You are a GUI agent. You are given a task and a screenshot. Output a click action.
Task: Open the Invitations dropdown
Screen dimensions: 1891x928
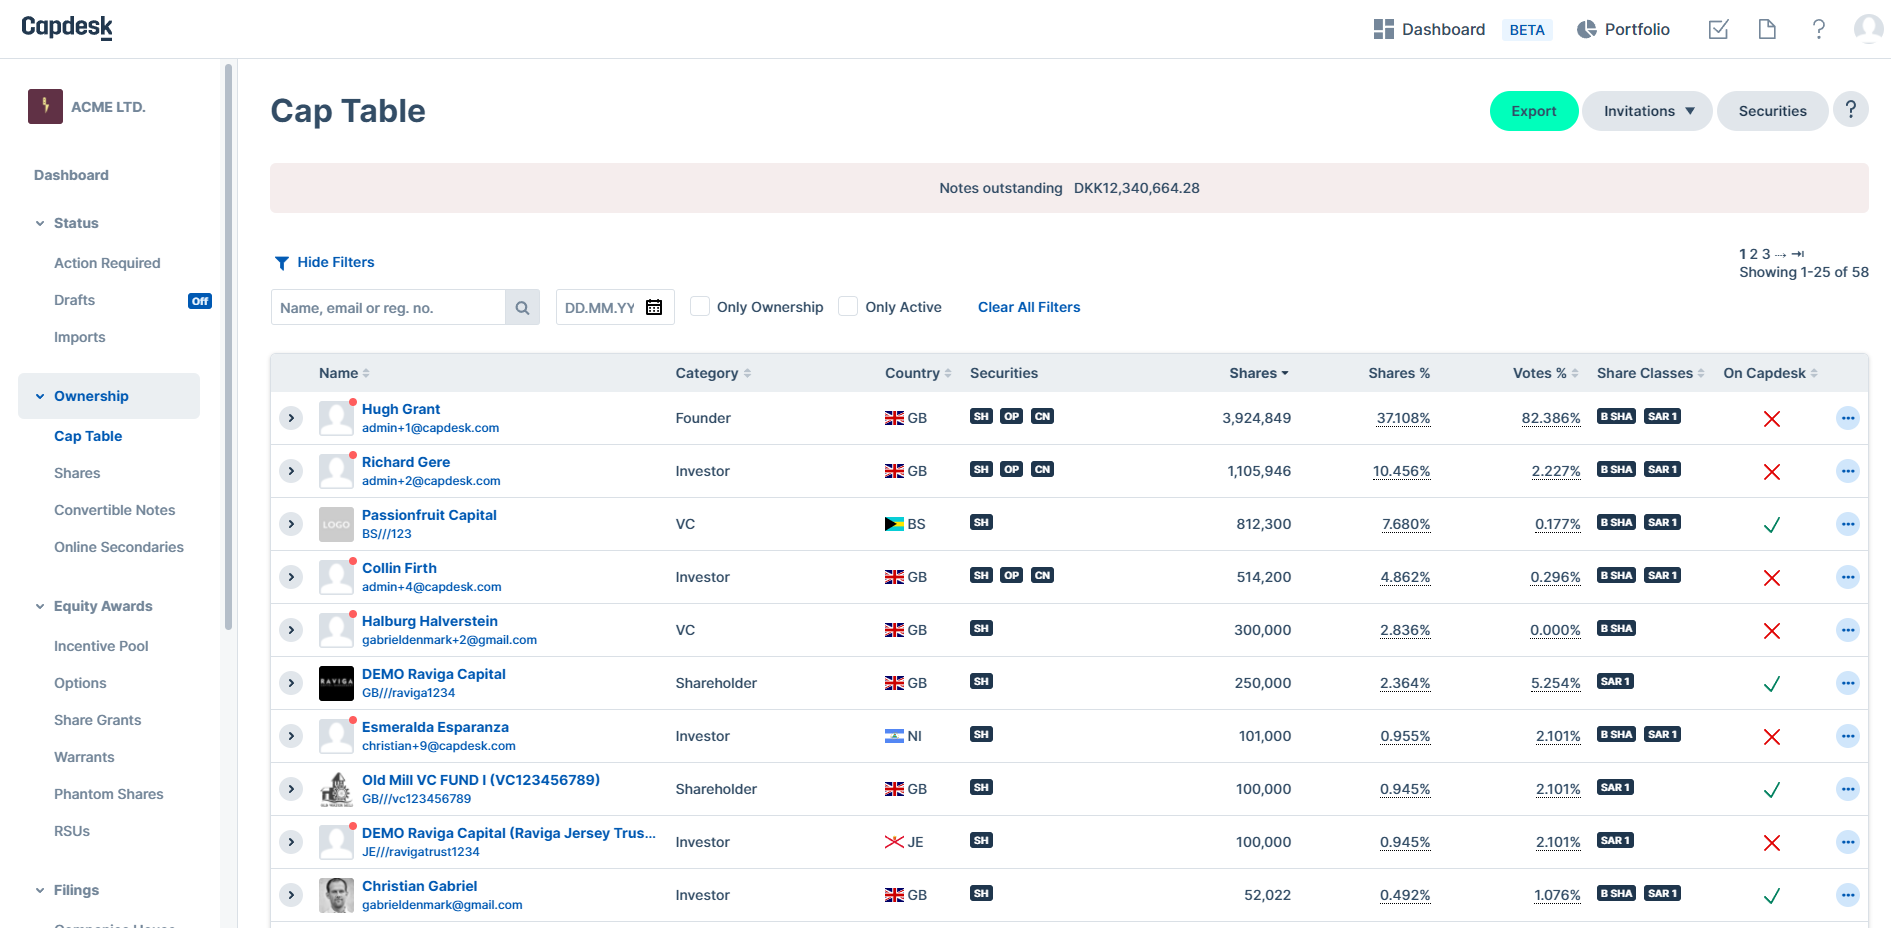click(1647, 111)
